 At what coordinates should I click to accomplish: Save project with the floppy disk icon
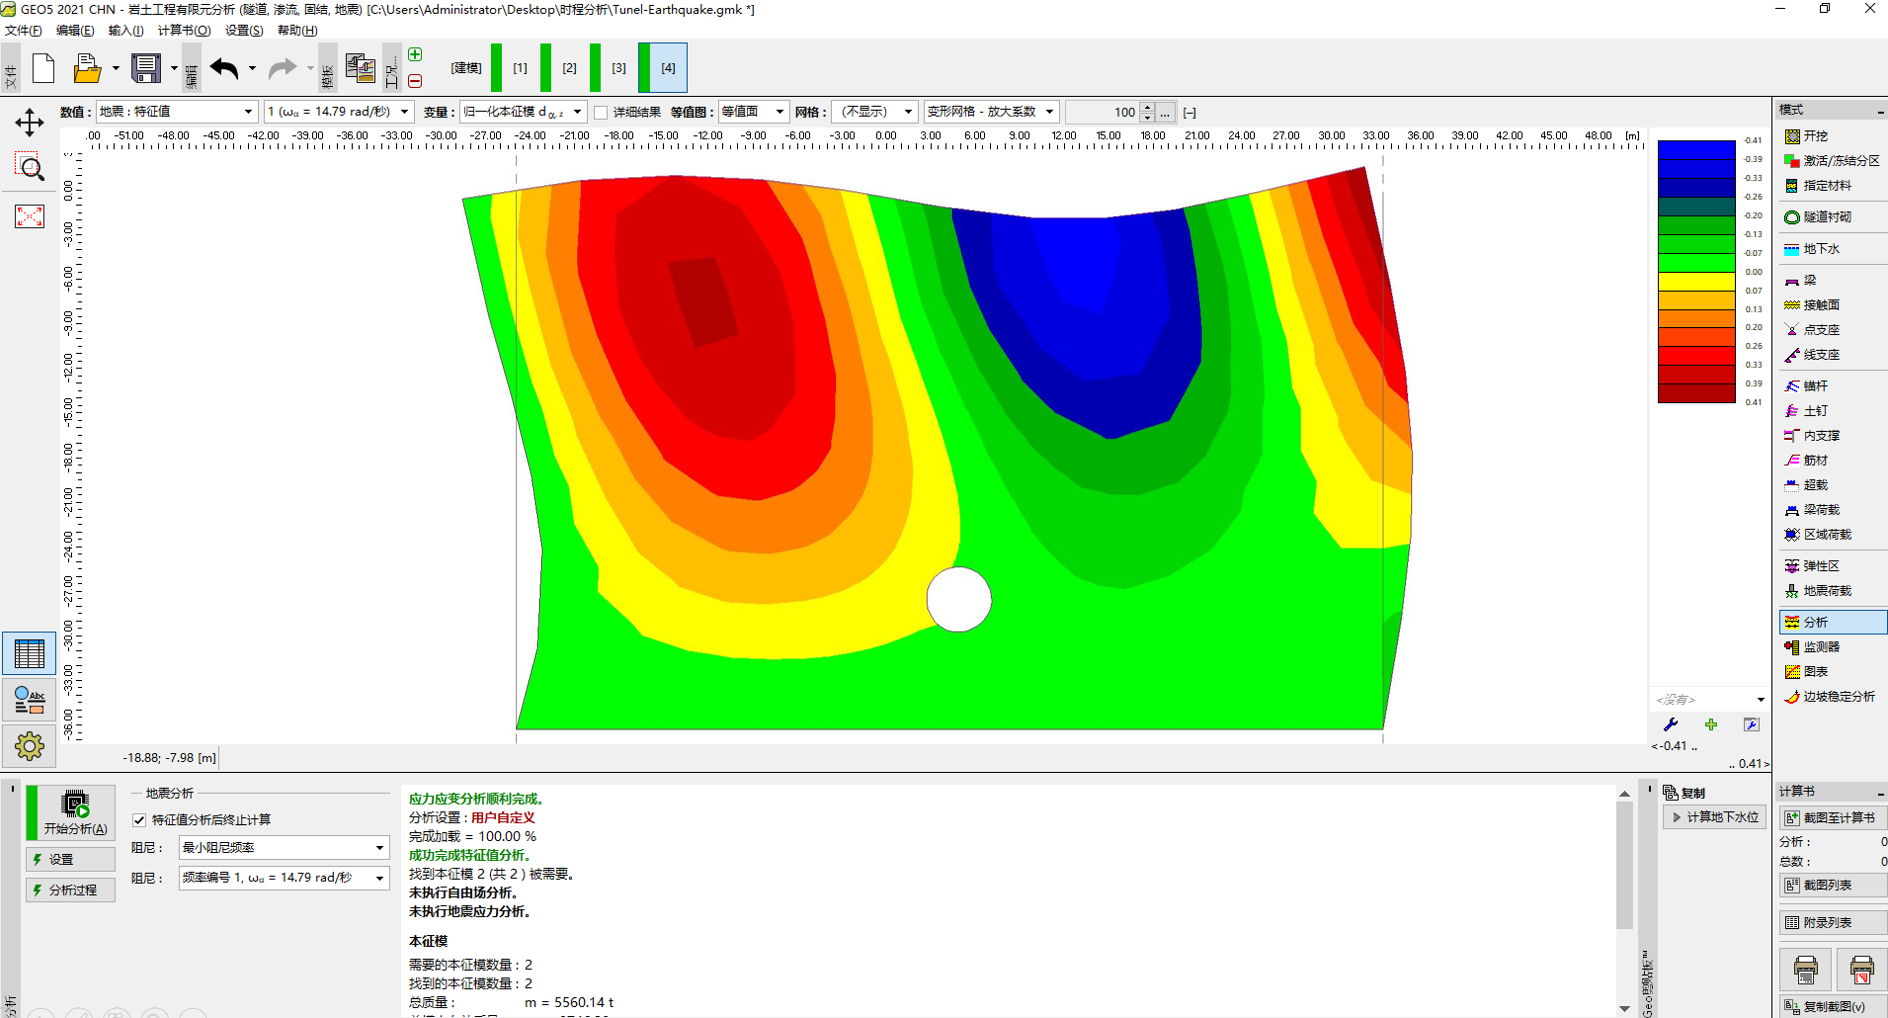146,68
